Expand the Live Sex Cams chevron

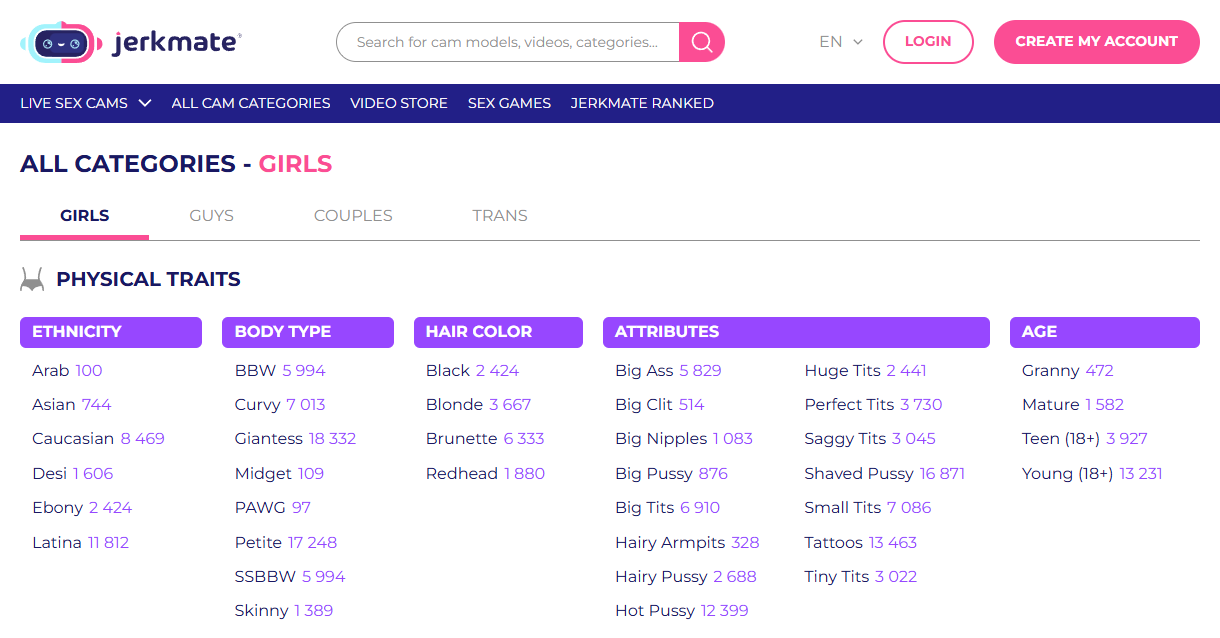(145, 103)
